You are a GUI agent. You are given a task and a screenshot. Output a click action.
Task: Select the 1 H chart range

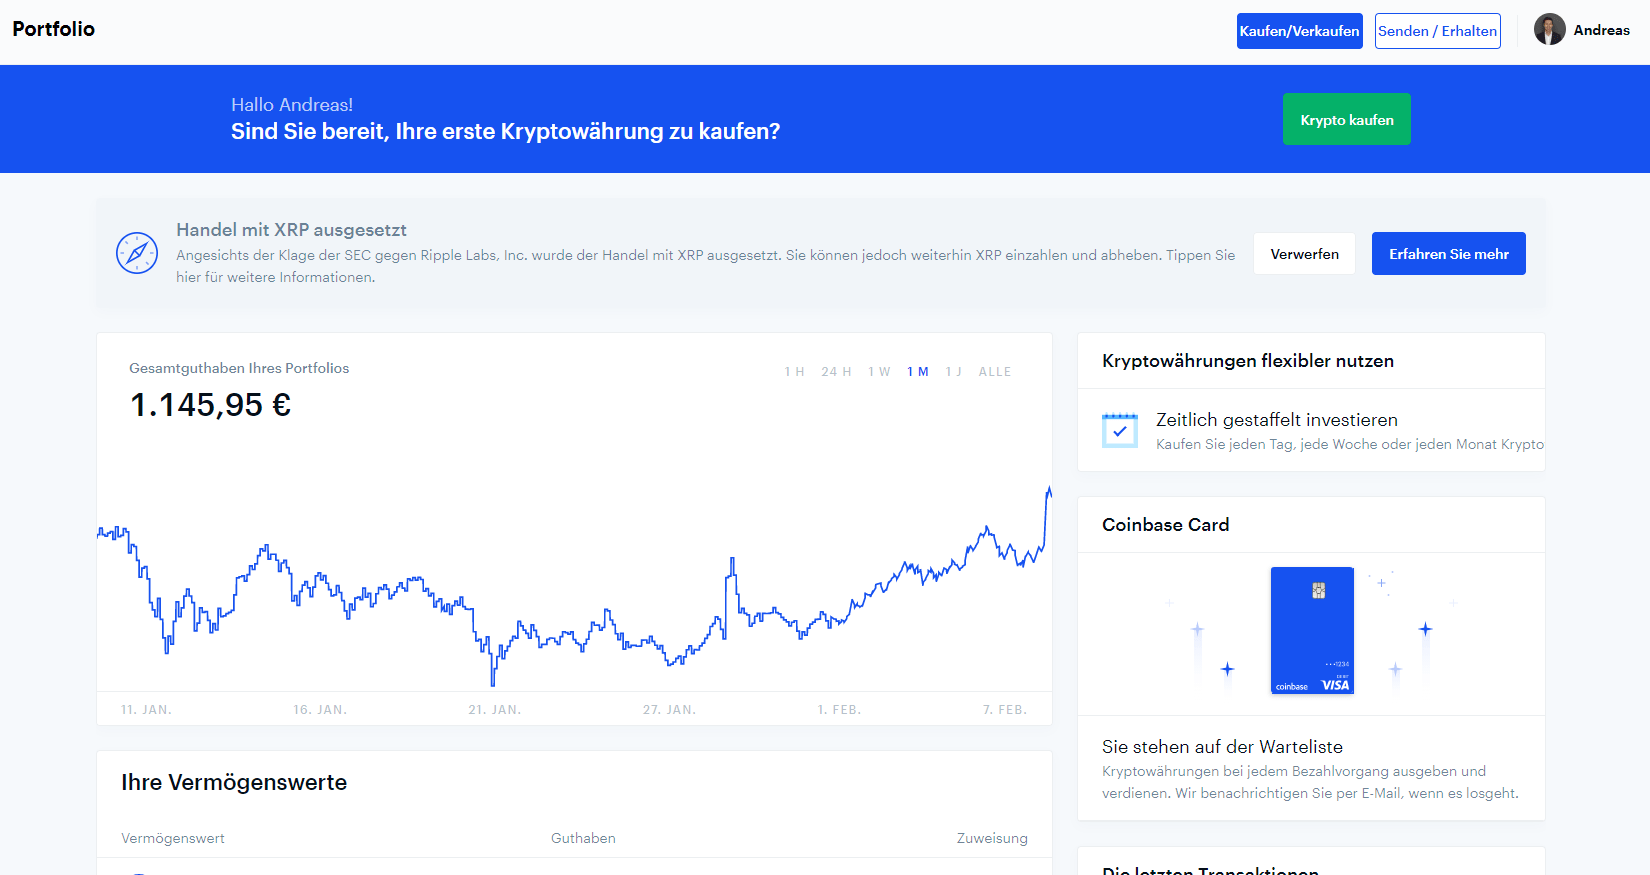(x=794, y=372)
